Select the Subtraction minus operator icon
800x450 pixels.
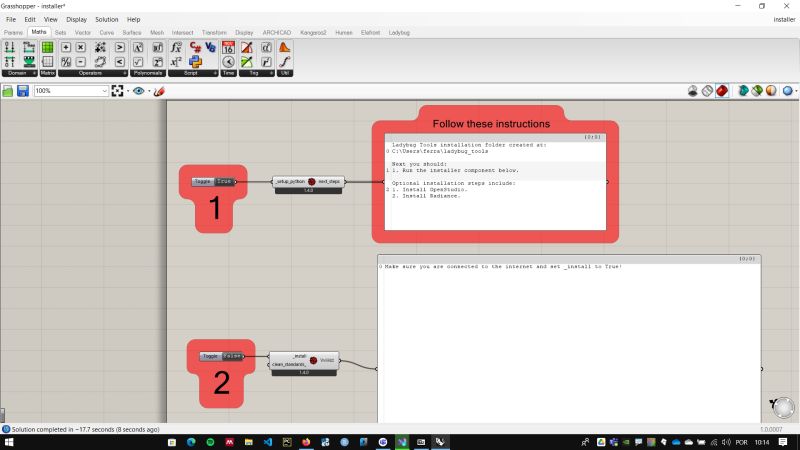pyautogui.click(x=81, y=62)
